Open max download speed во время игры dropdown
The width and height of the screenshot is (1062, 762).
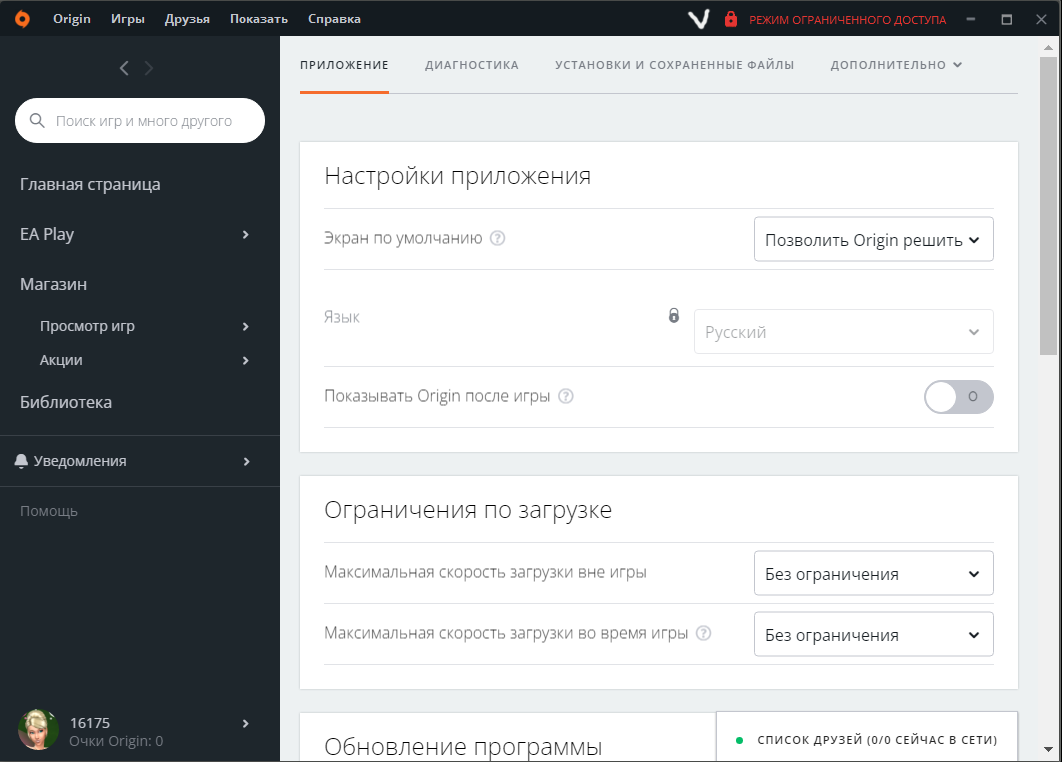click(874, 634)
